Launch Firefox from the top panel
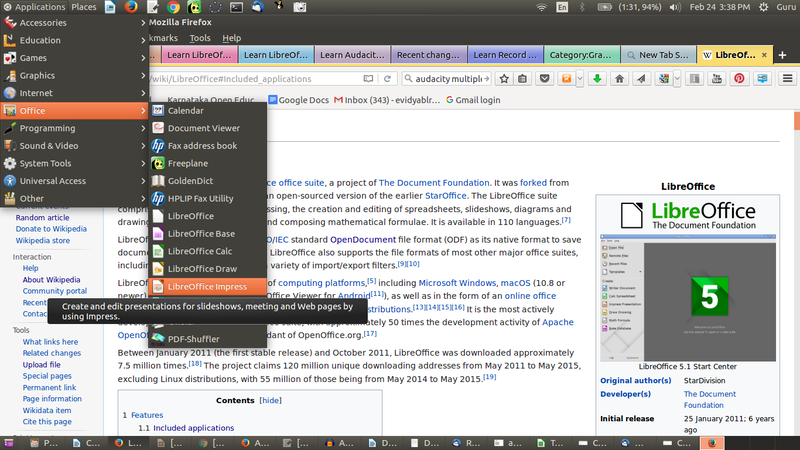Viewport: 800px width, 450px height. tap(131, 7)
